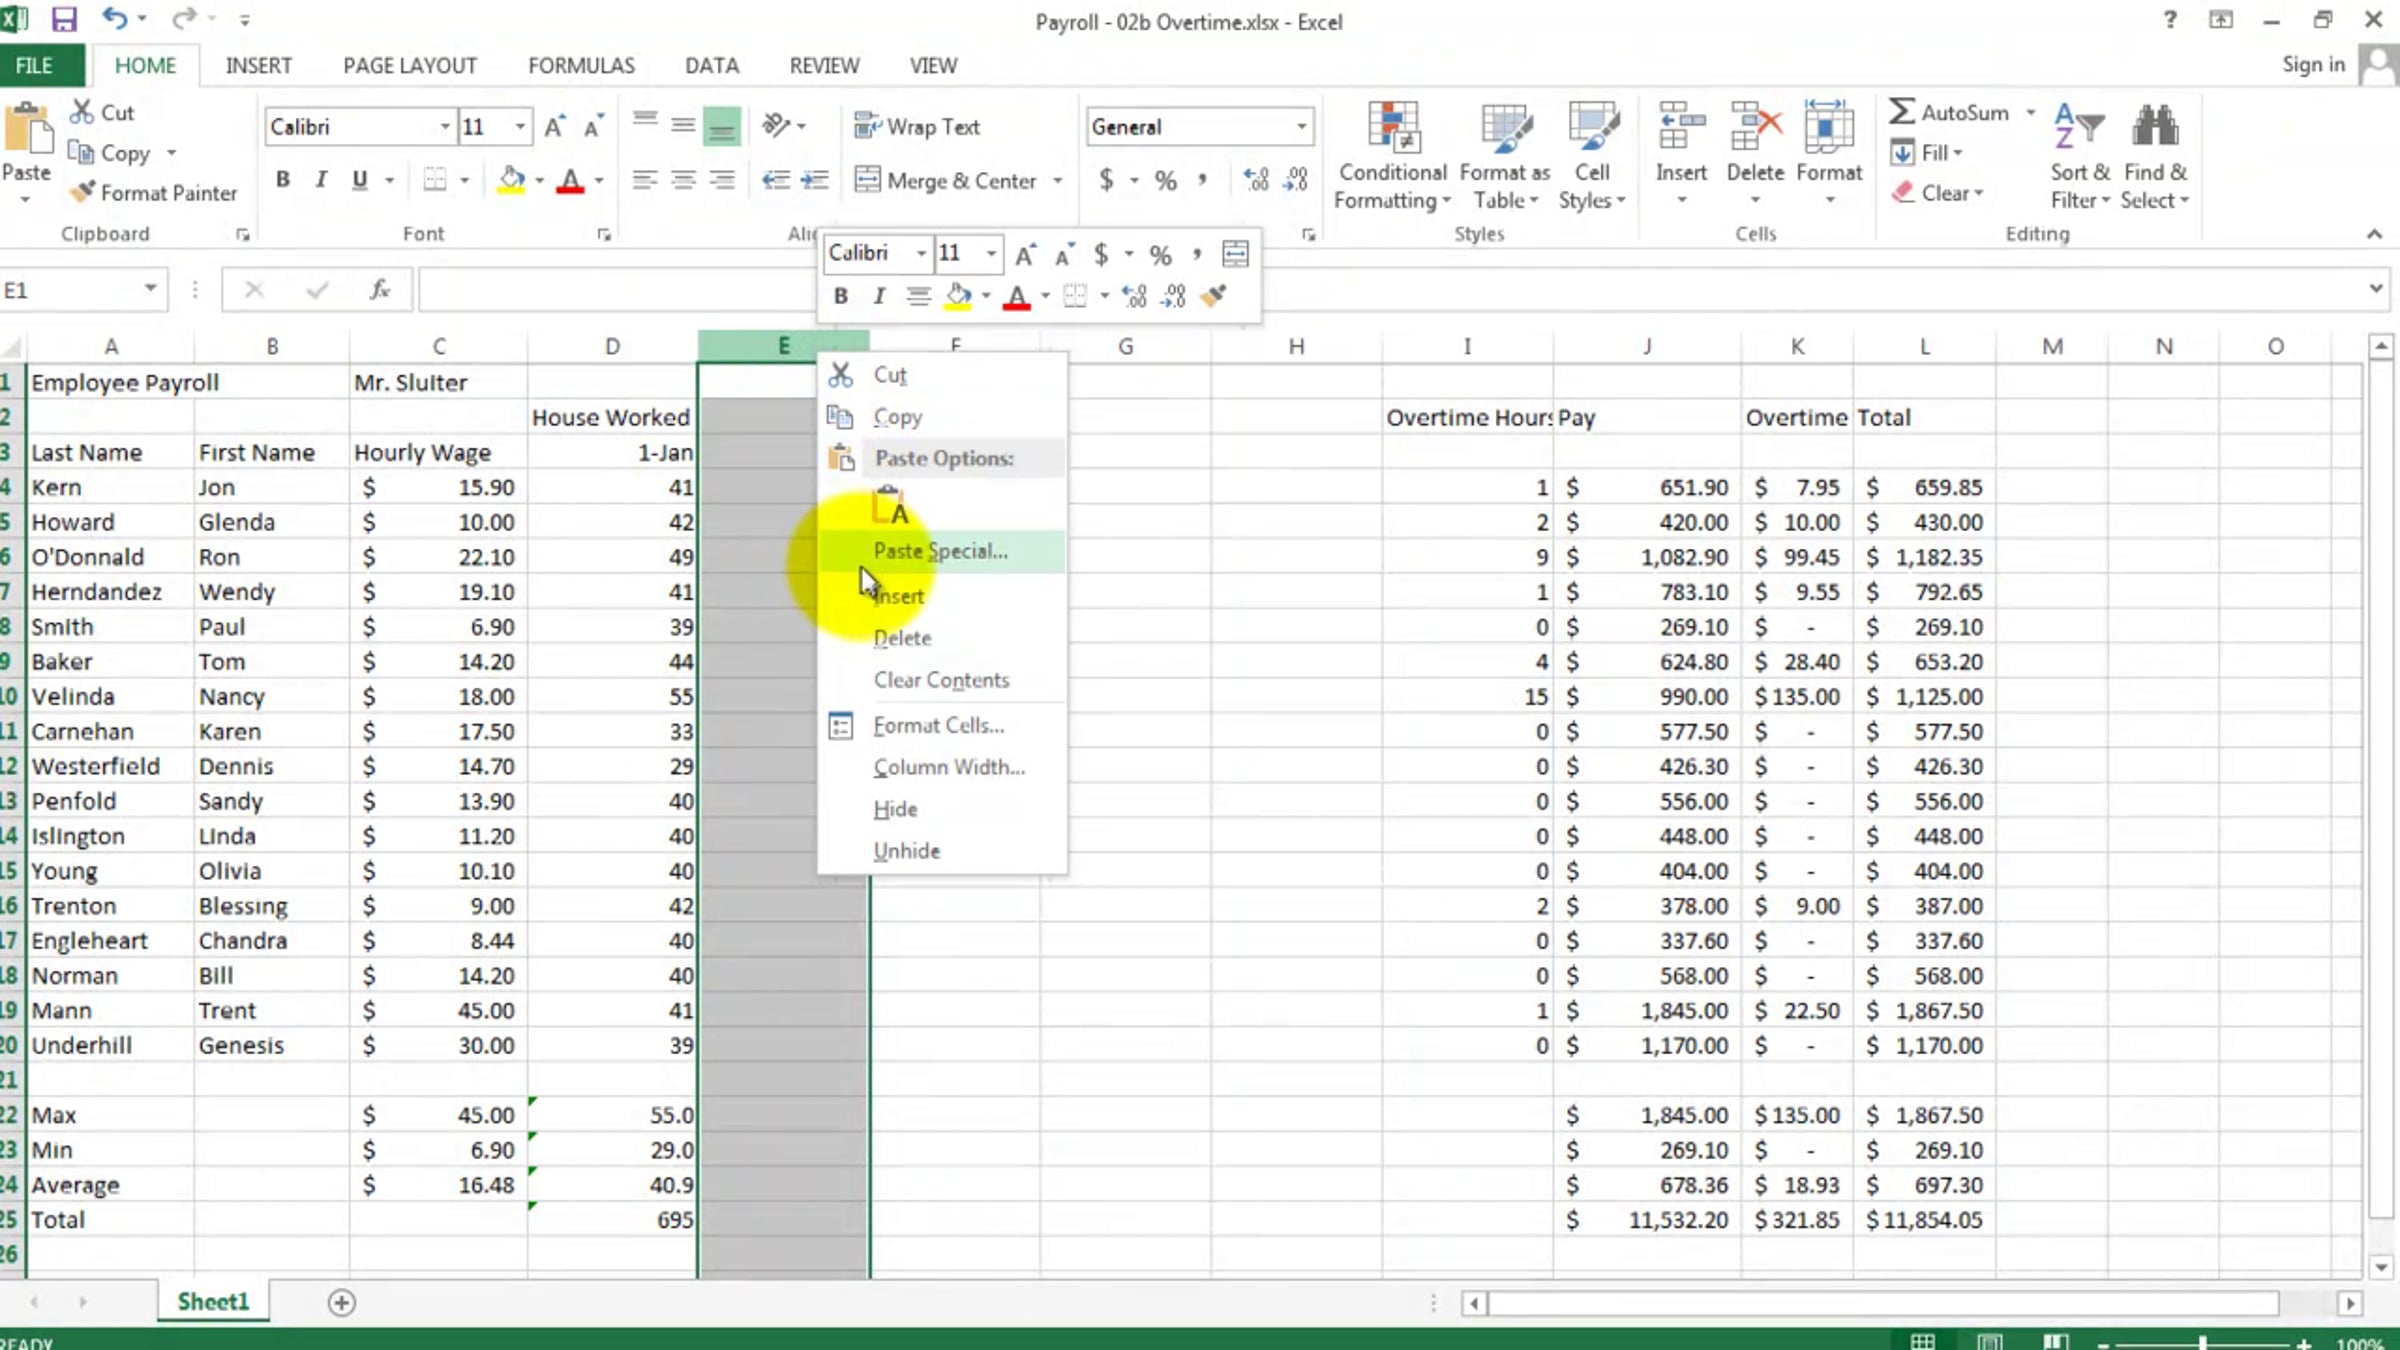Image resolution: width=2400 pixels, height=1350 pixels.
Task: Toggle align left in ribbon
Action: tap(645, 180)
